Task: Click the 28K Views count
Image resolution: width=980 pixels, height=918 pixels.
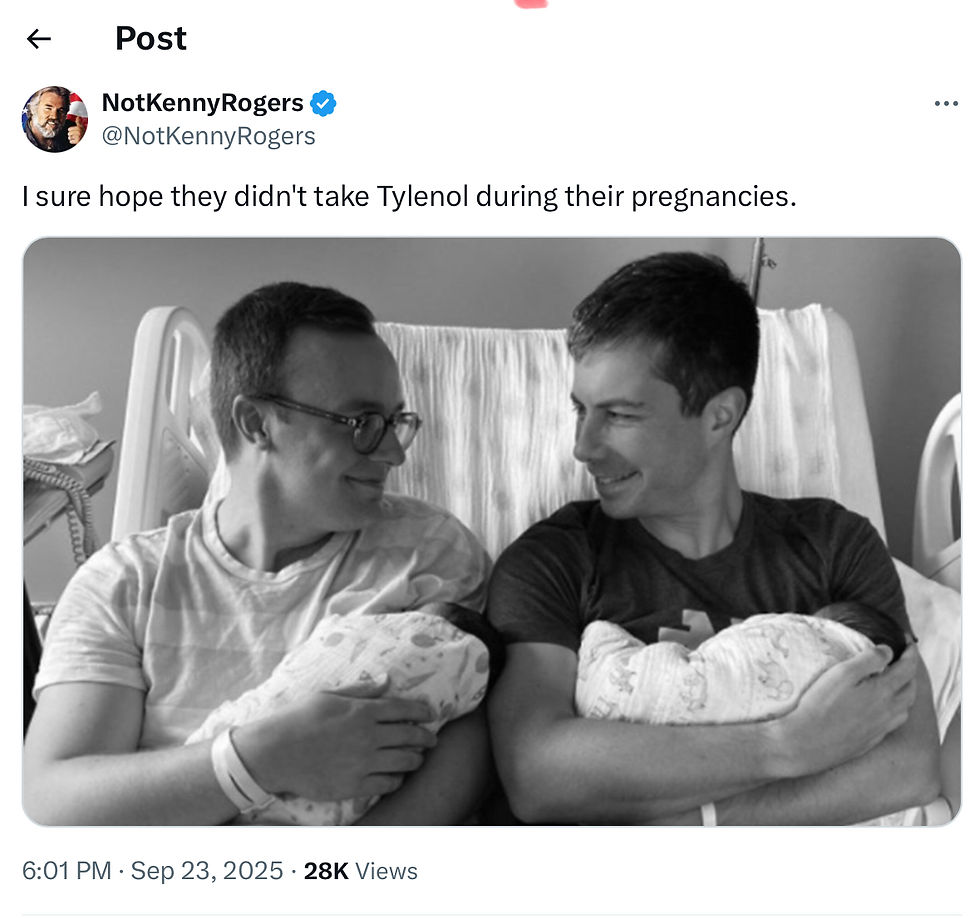Action: pyautogui.click(x=360, y=871)
